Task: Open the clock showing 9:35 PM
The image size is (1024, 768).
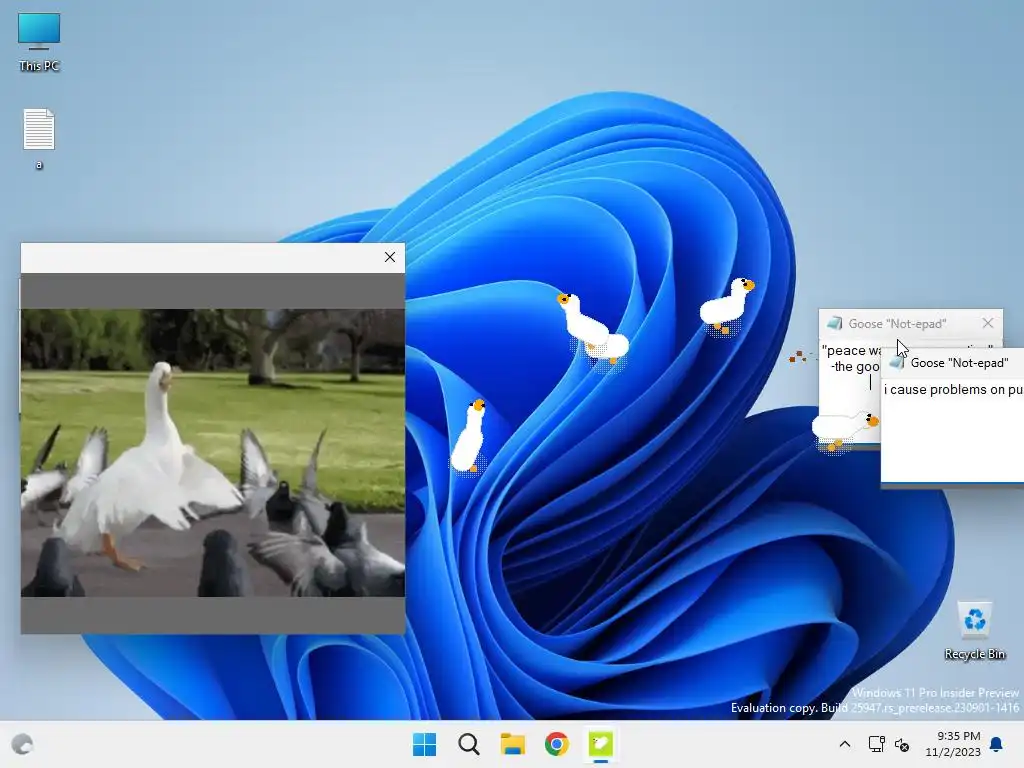Action: (954, 744)
